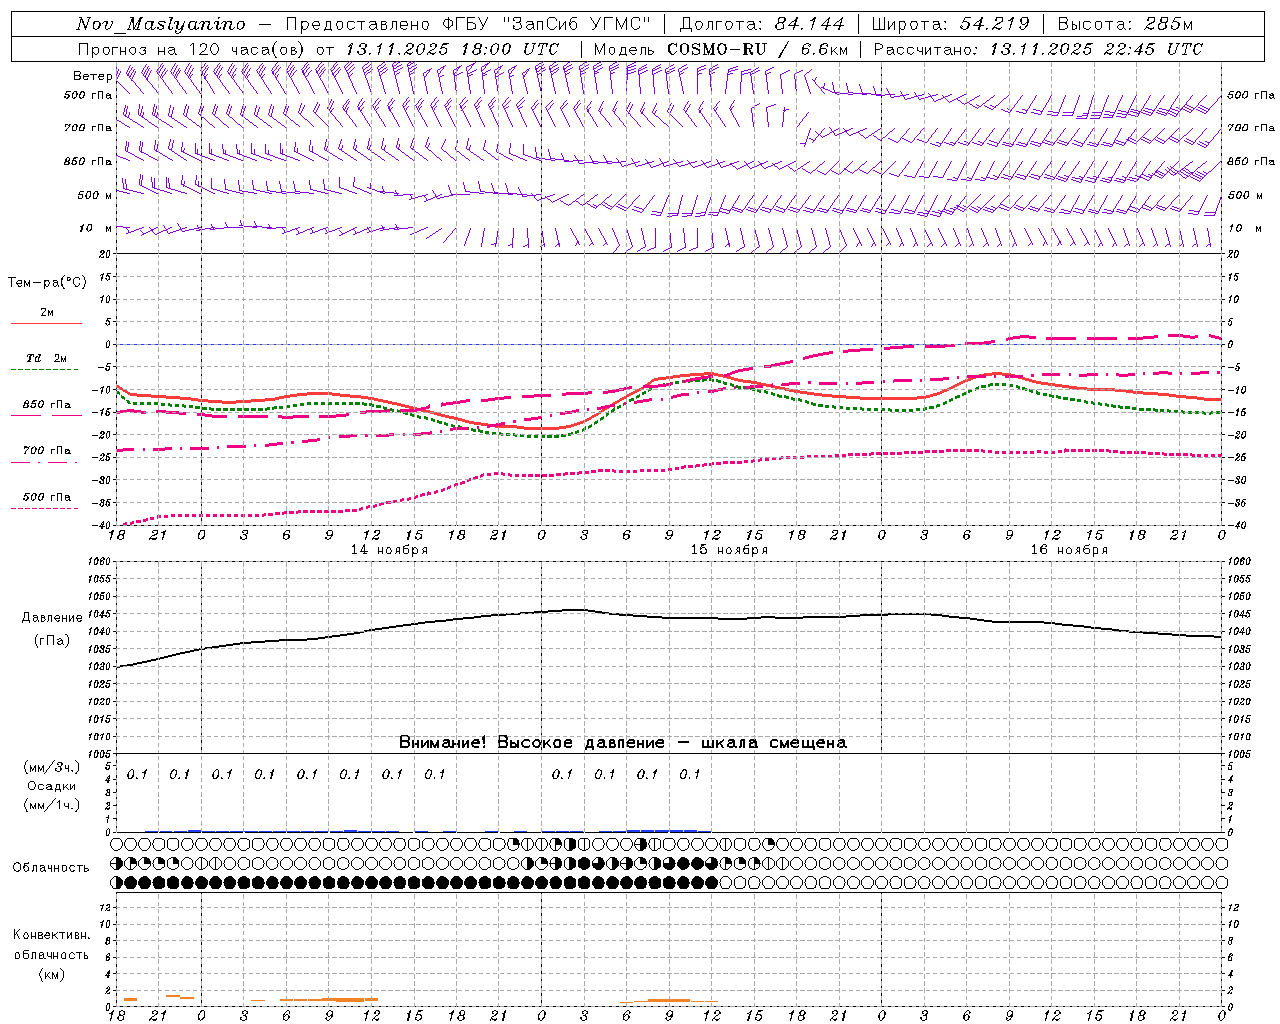
Task: Select the 'Td 2м' dew point legend entry
Action: pyautogui.click(x=46, y=358)
